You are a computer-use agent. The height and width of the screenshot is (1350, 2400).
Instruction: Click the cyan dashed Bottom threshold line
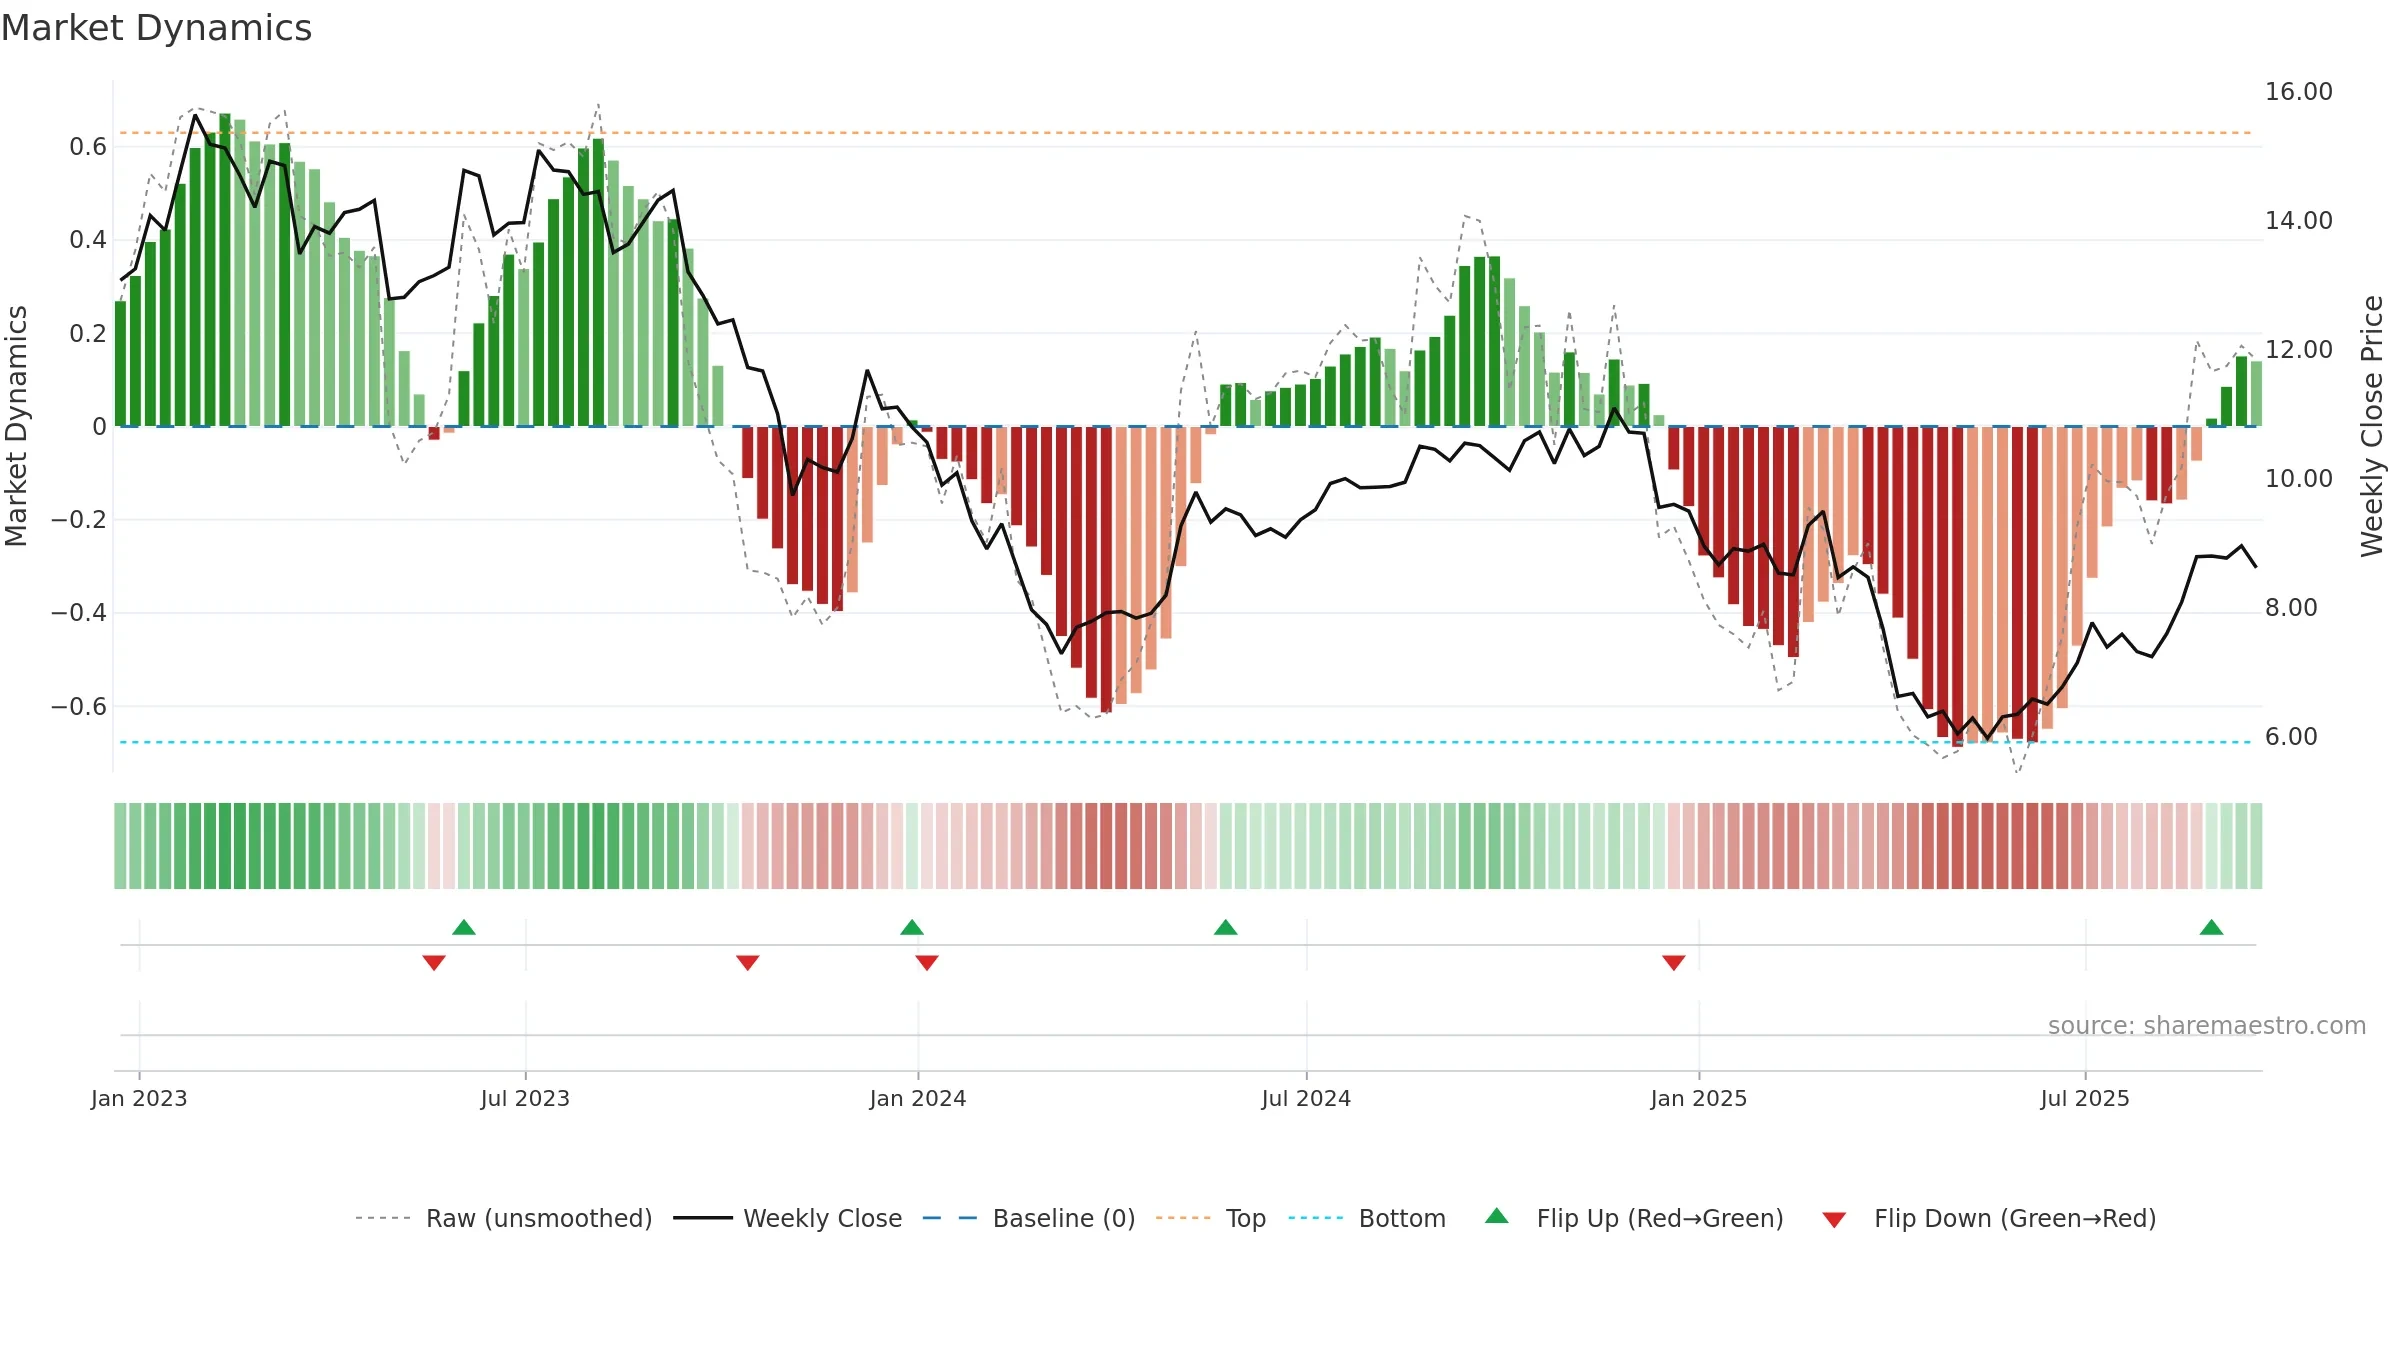1186,742
